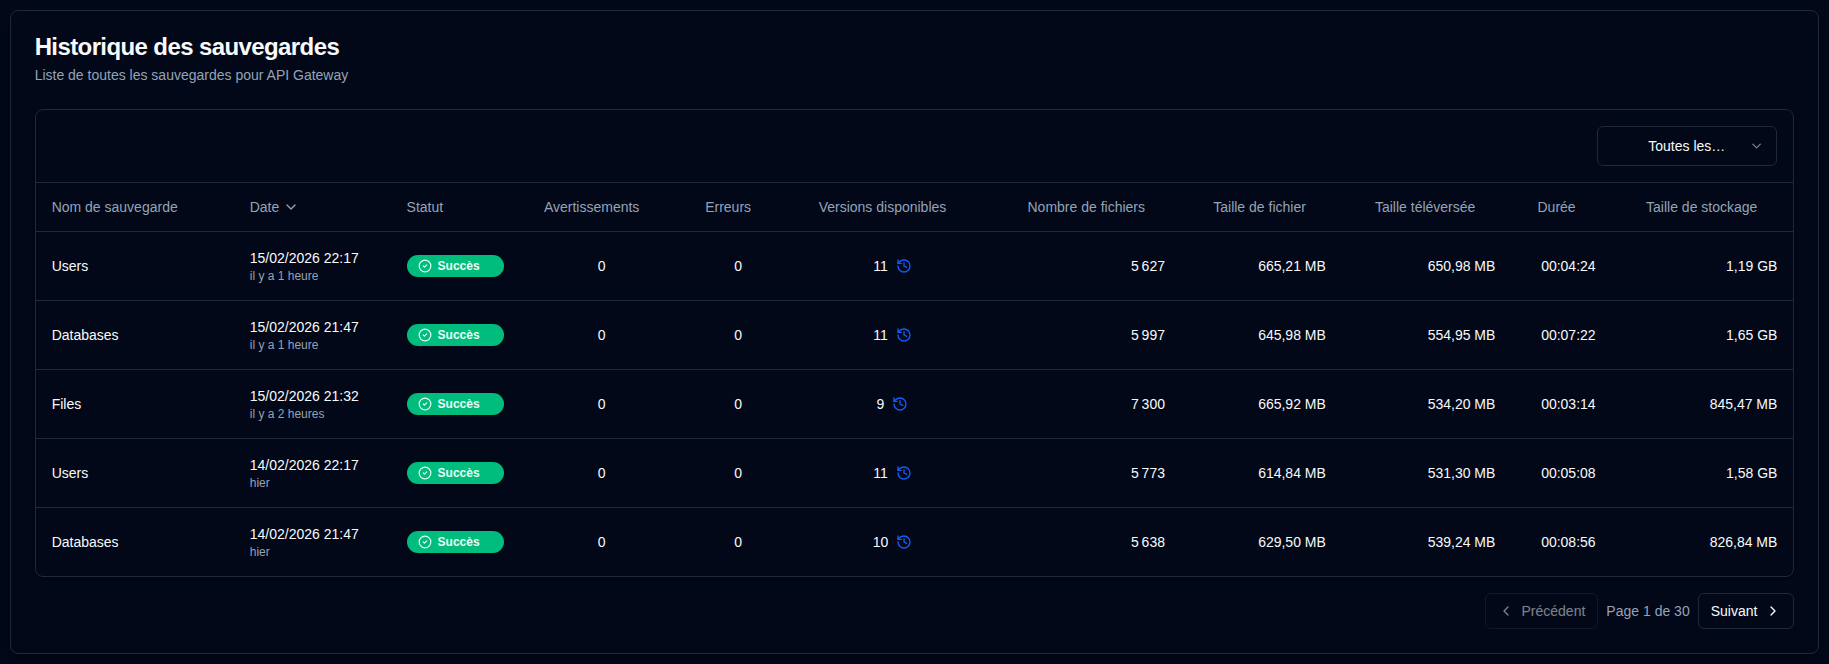Click restore versions icon for Users 15/02/2026 backup
The height and width of the screenshot is (664, 1829).
(903, 266)
